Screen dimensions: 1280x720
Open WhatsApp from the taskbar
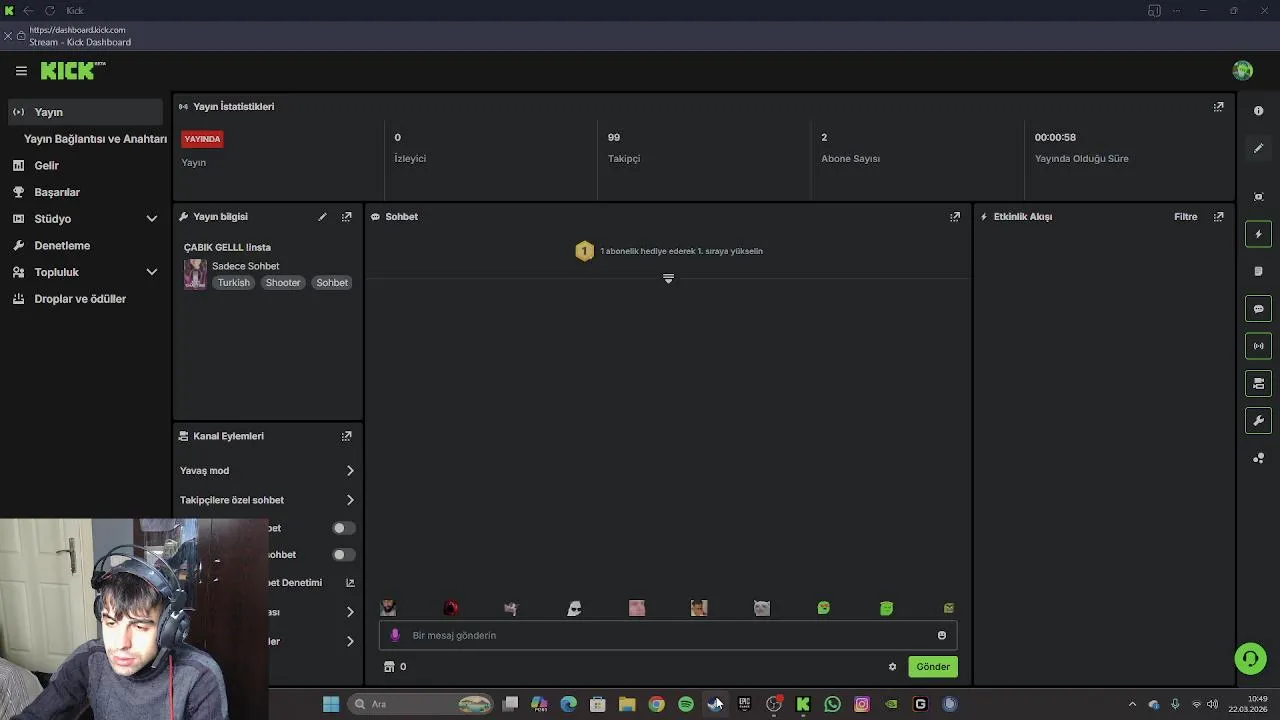(x=832, y=704)
